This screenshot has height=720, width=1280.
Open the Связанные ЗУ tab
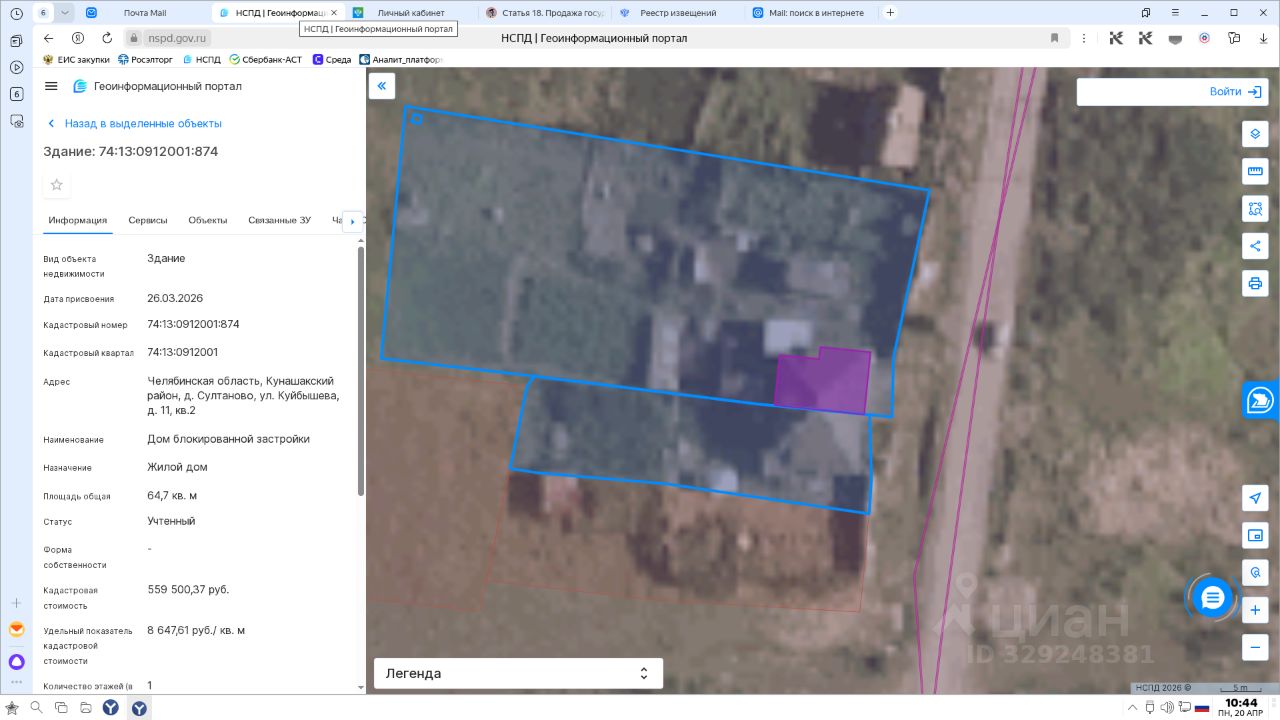pyautogui.click(x=279, y=220)
